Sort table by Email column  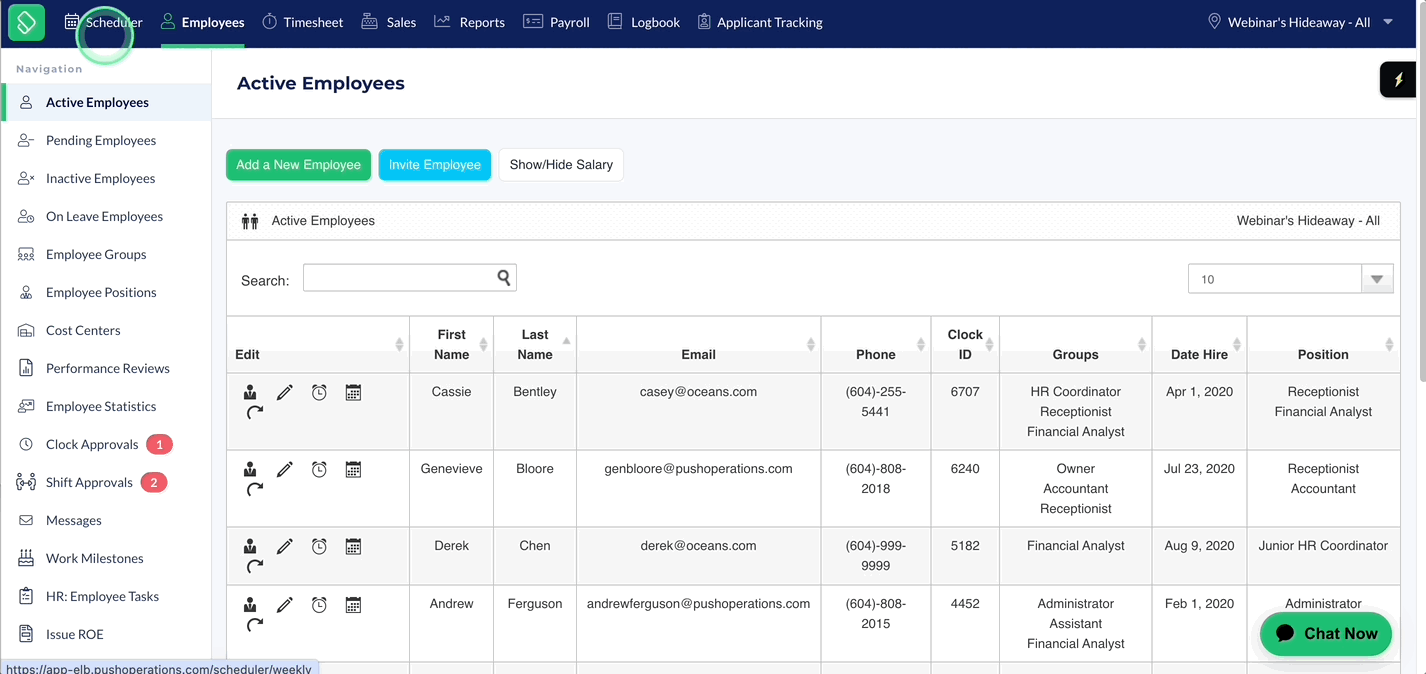point(698,344)
